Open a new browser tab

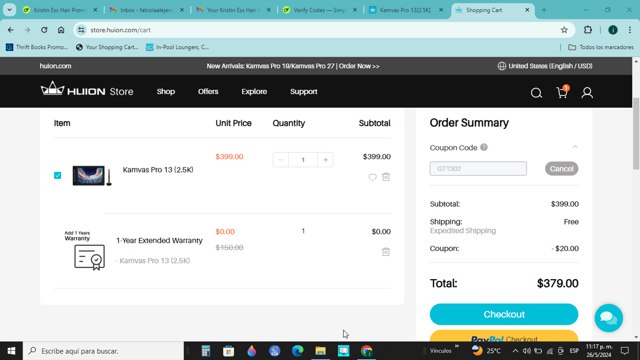pyautogui.click(x=544, y=10)
